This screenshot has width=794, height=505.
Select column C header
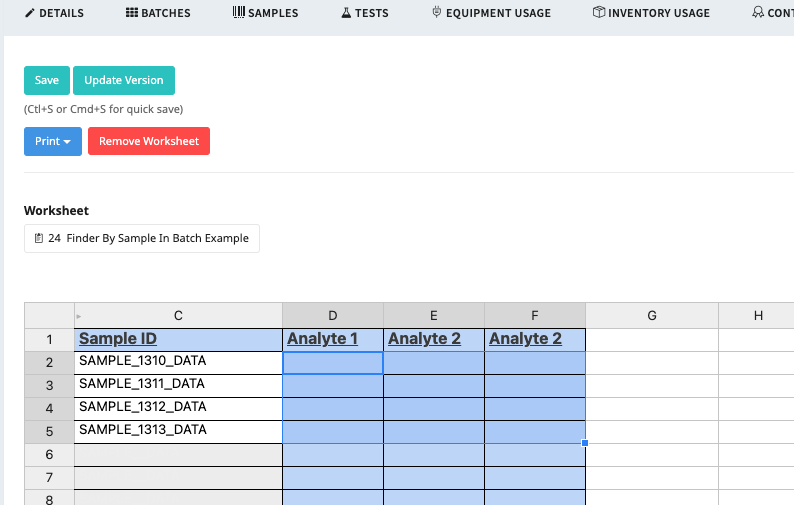[x=178, y=316]
